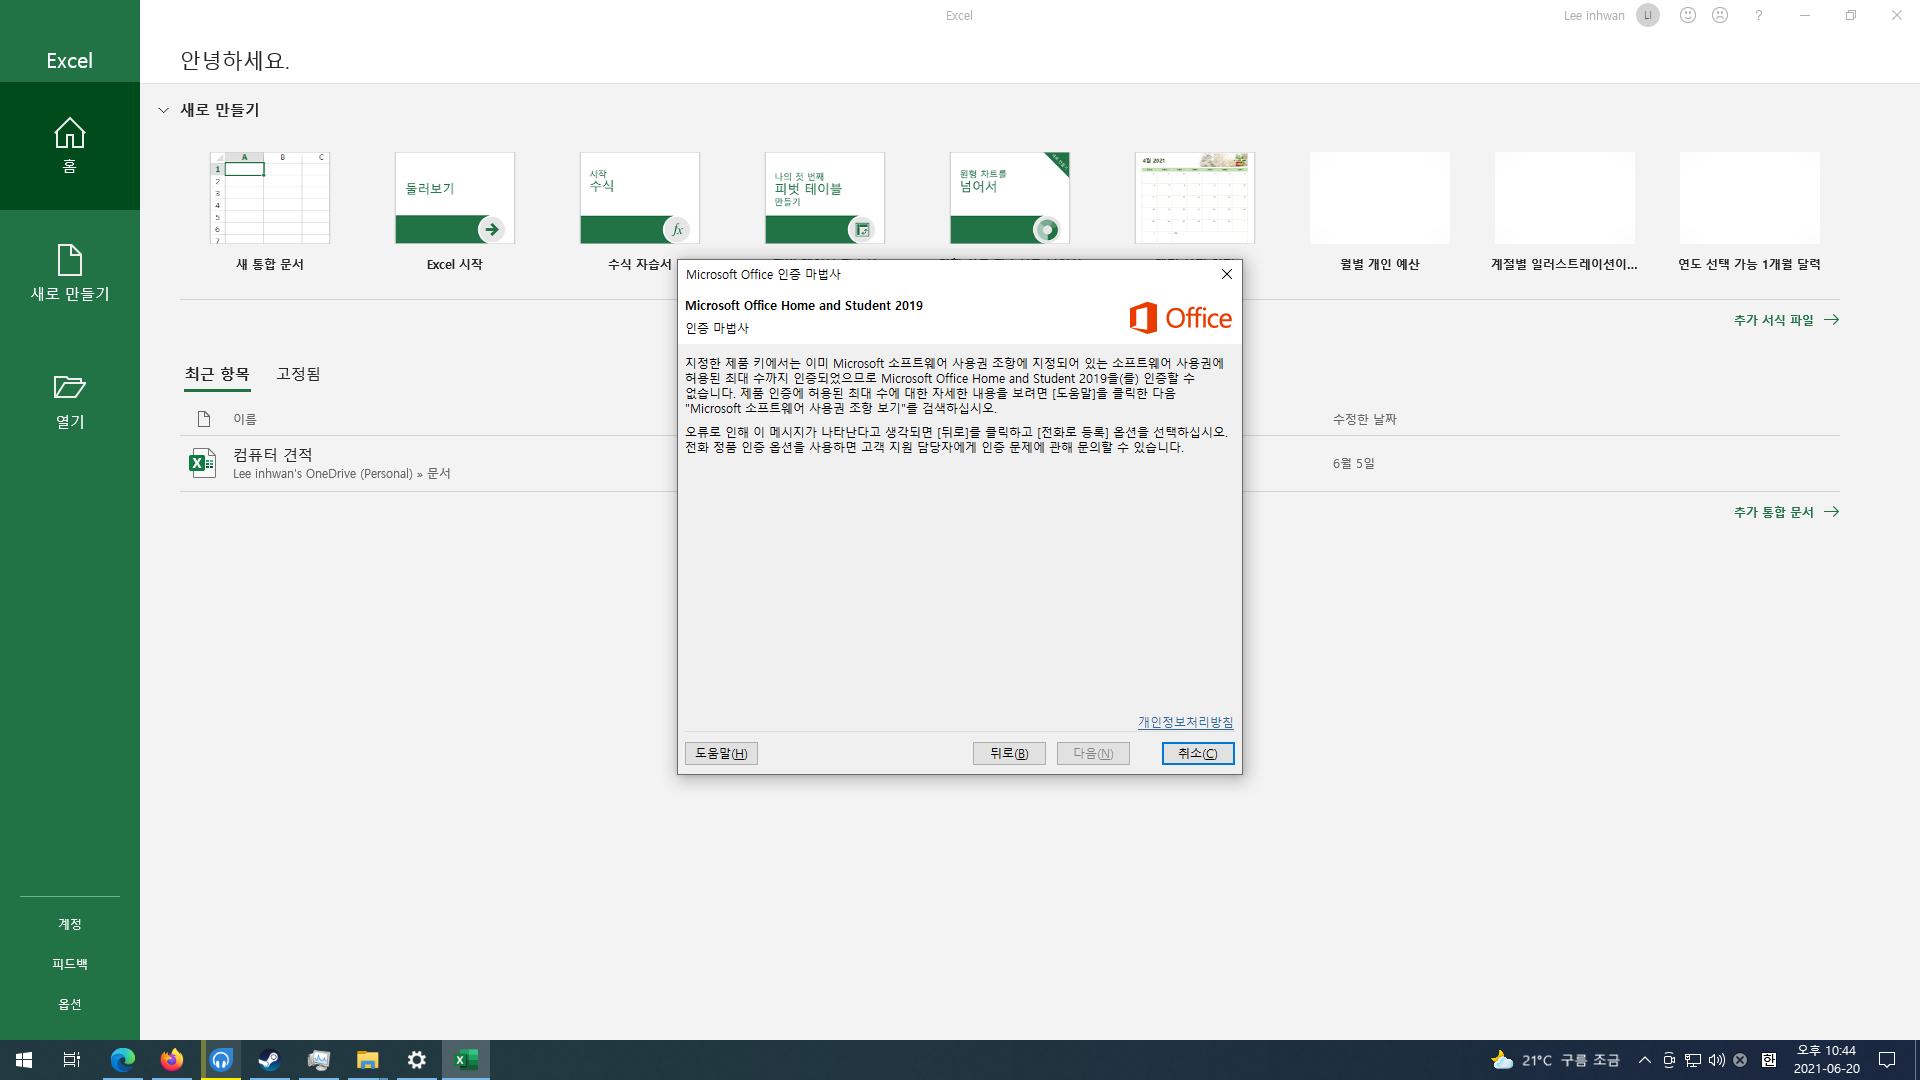Image resolution: width=1920 pixels, height=1080 pixels.
Task: Click the frown feedback icon
Action: pyautogui.click(x=1720, y=15)
